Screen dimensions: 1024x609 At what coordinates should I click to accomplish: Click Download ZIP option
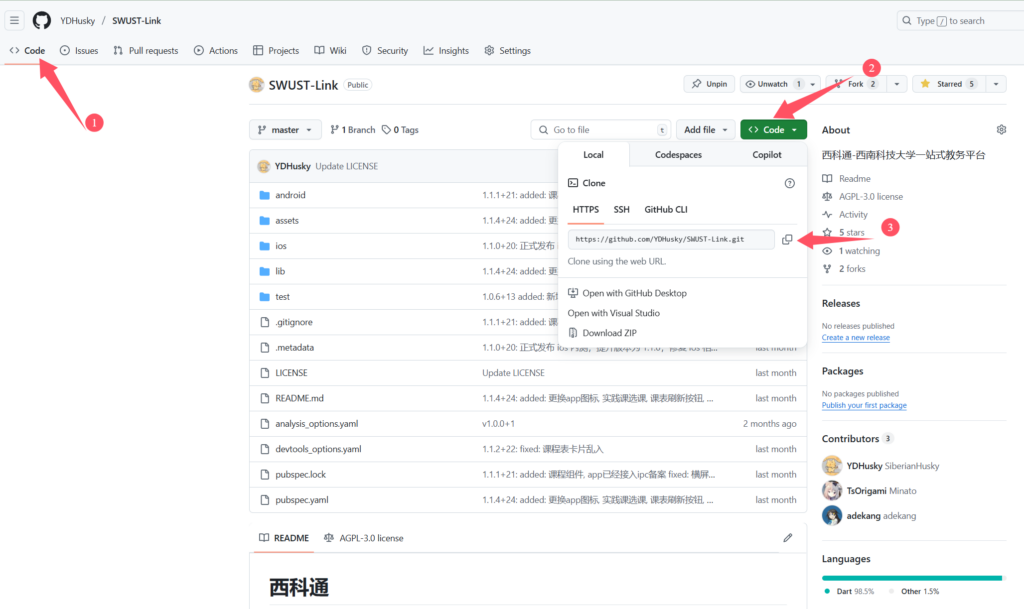coord(609,333)
